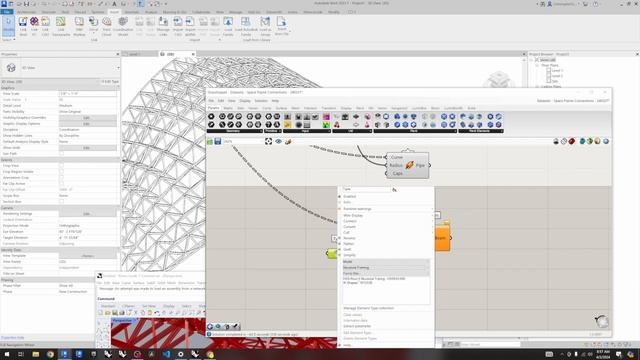640x360 pixels.
Task: Click Grasshopper zoom extents icon
Action: [268, 141]
